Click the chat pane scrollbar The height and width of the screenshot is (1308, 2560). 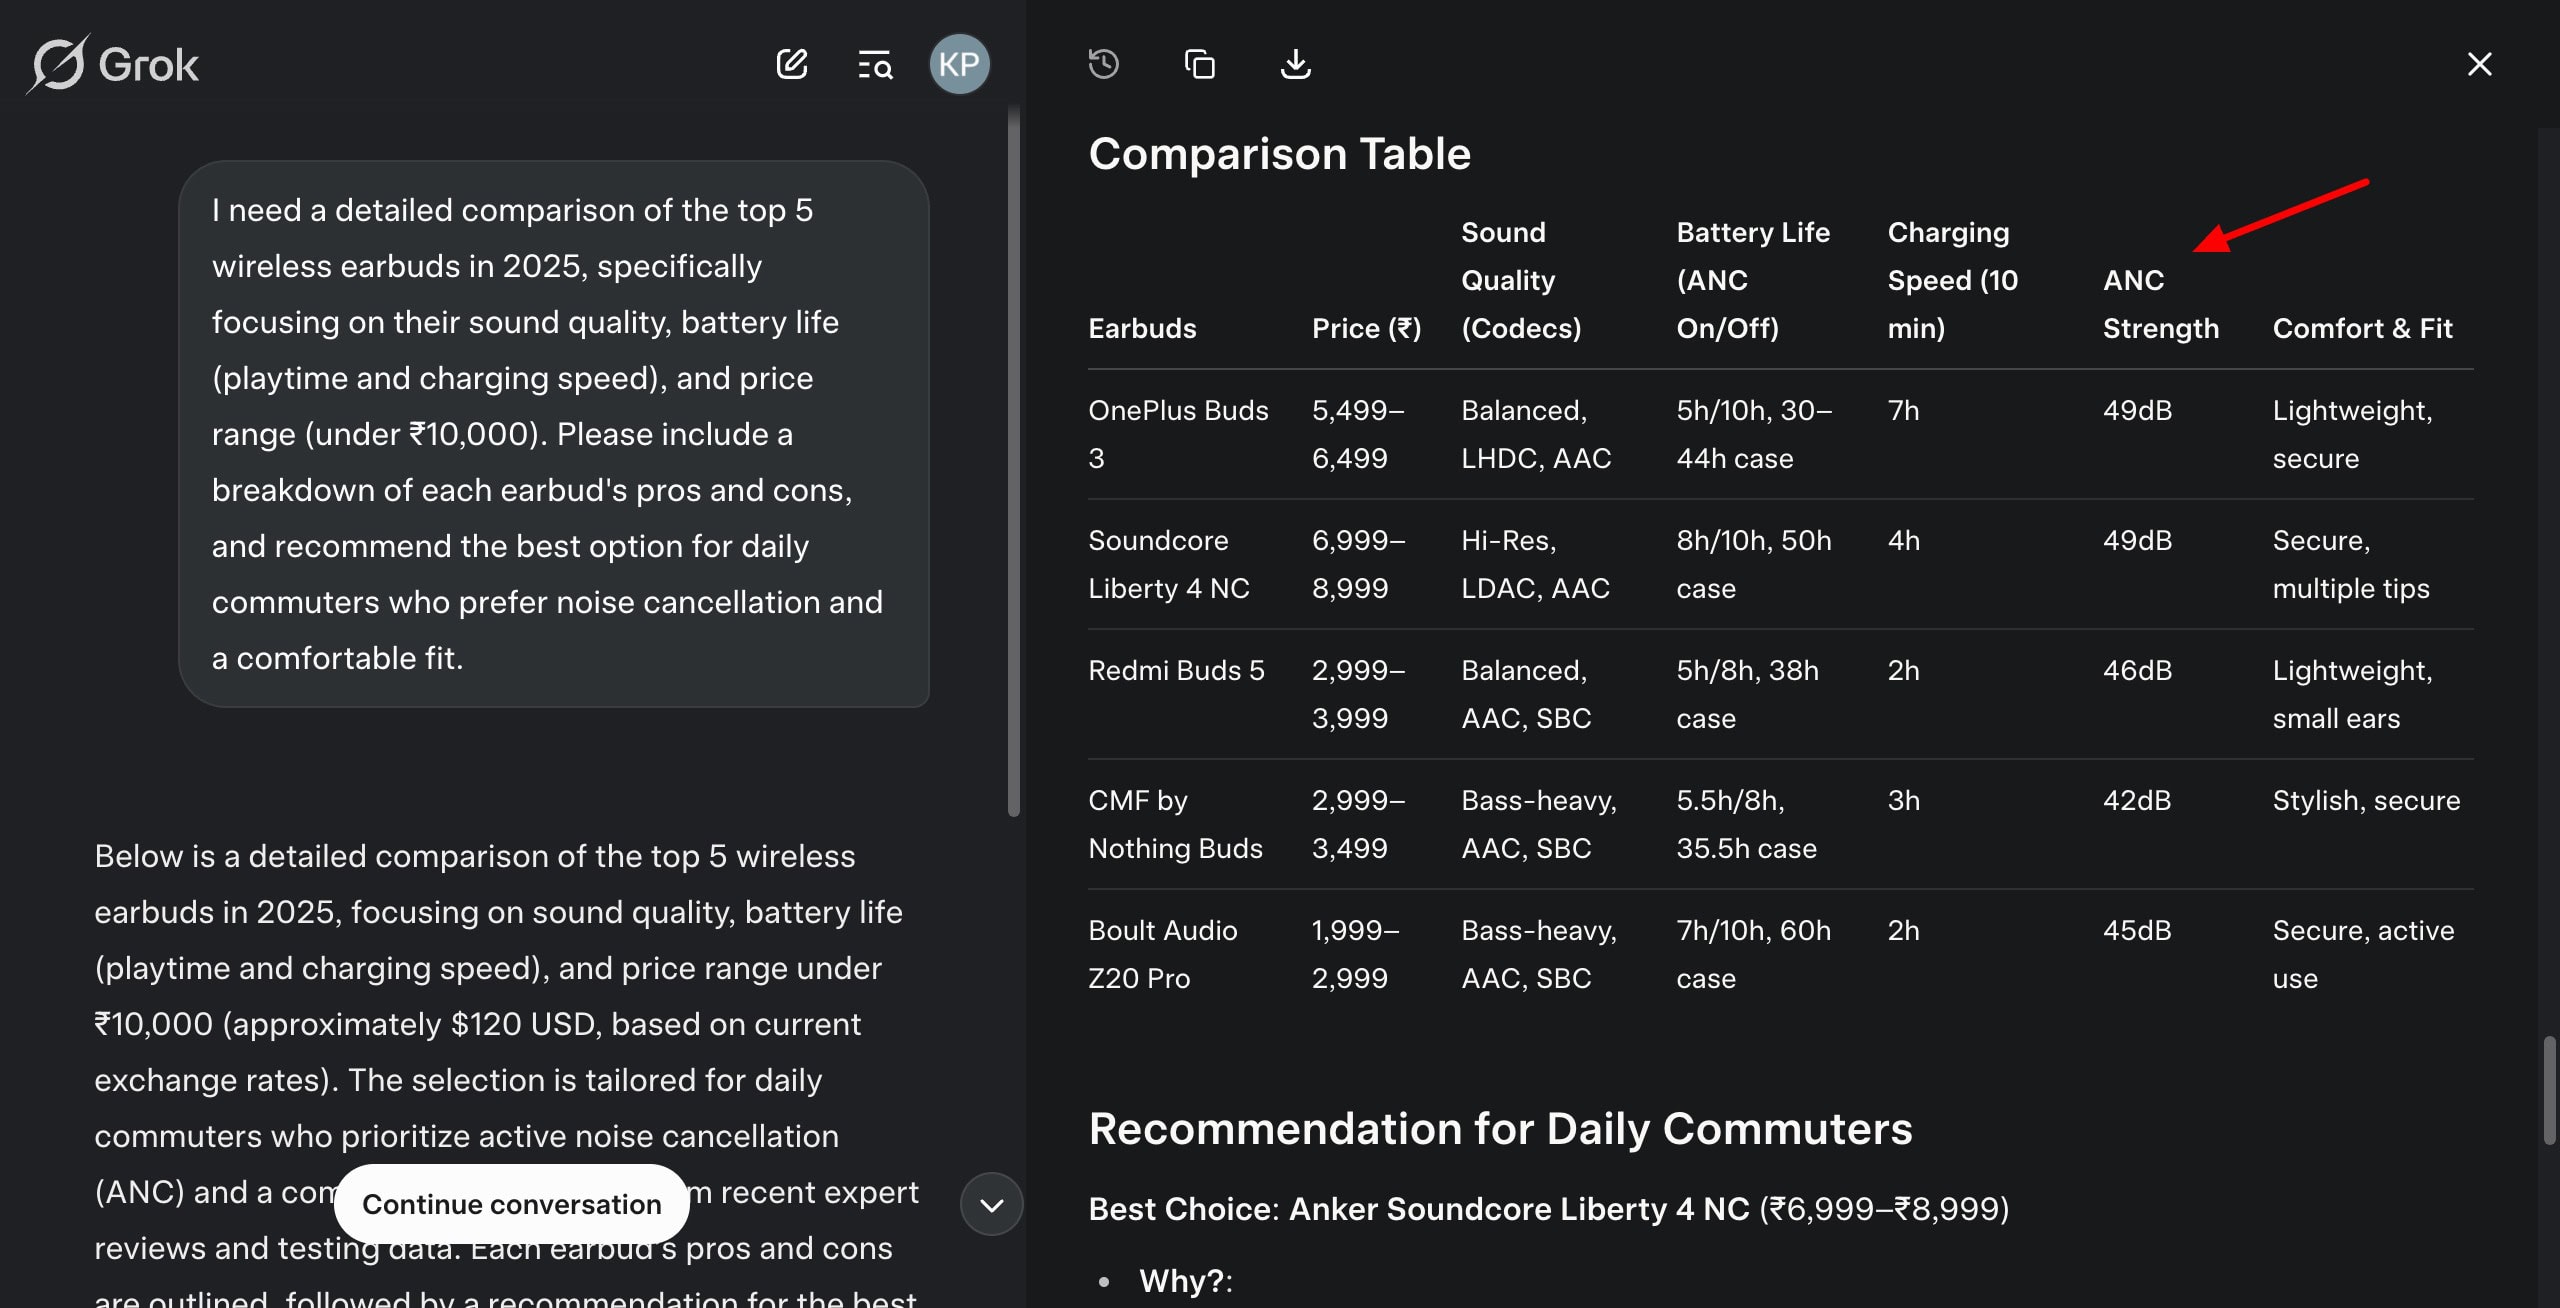(1013, 460)
